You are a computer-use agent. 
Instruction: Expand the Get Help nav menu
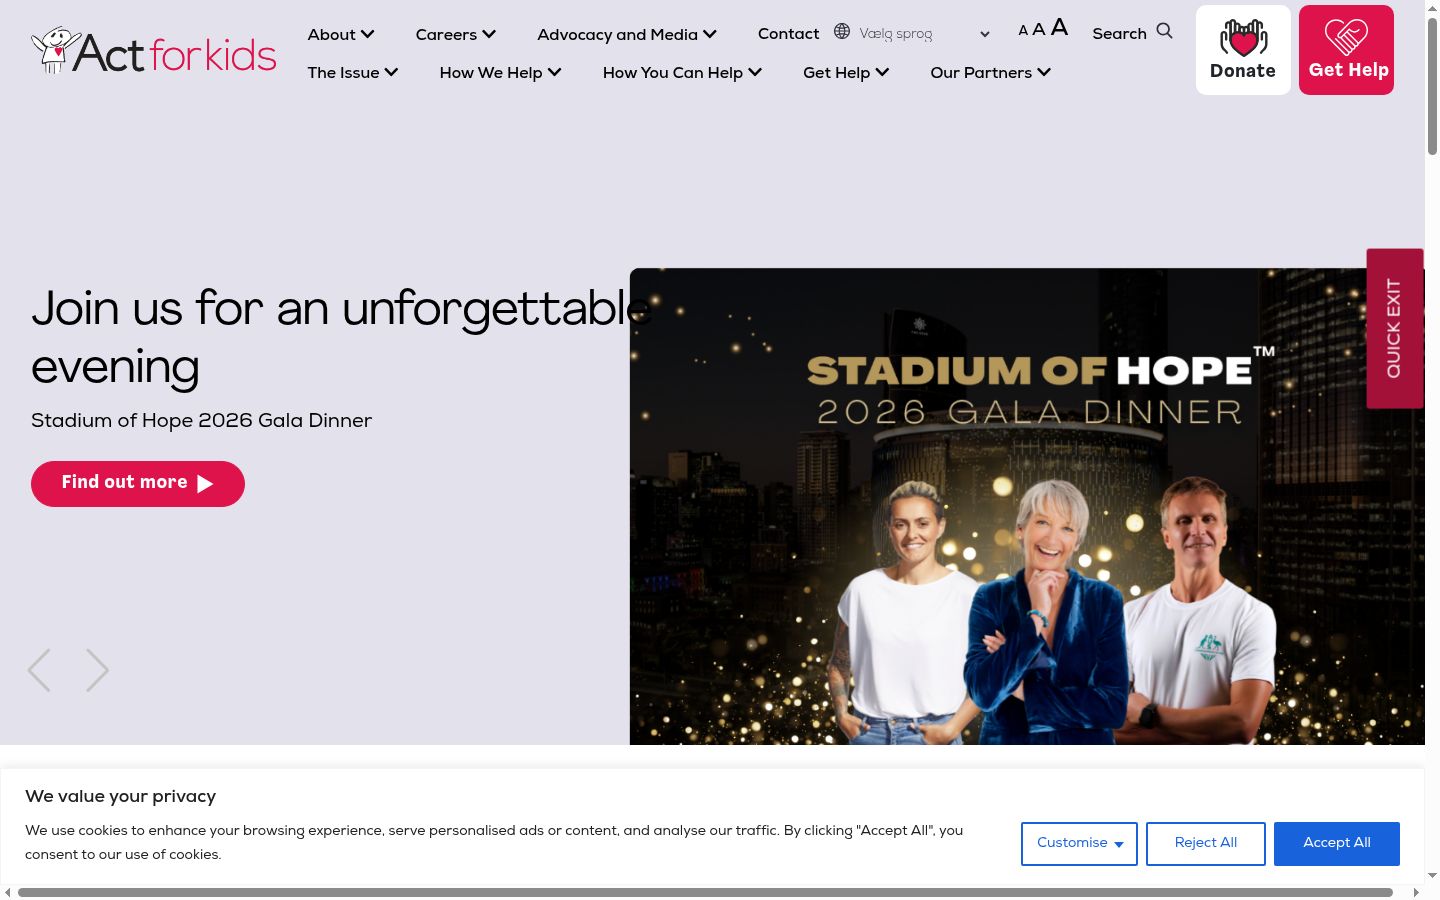click(x=846, y=72)
